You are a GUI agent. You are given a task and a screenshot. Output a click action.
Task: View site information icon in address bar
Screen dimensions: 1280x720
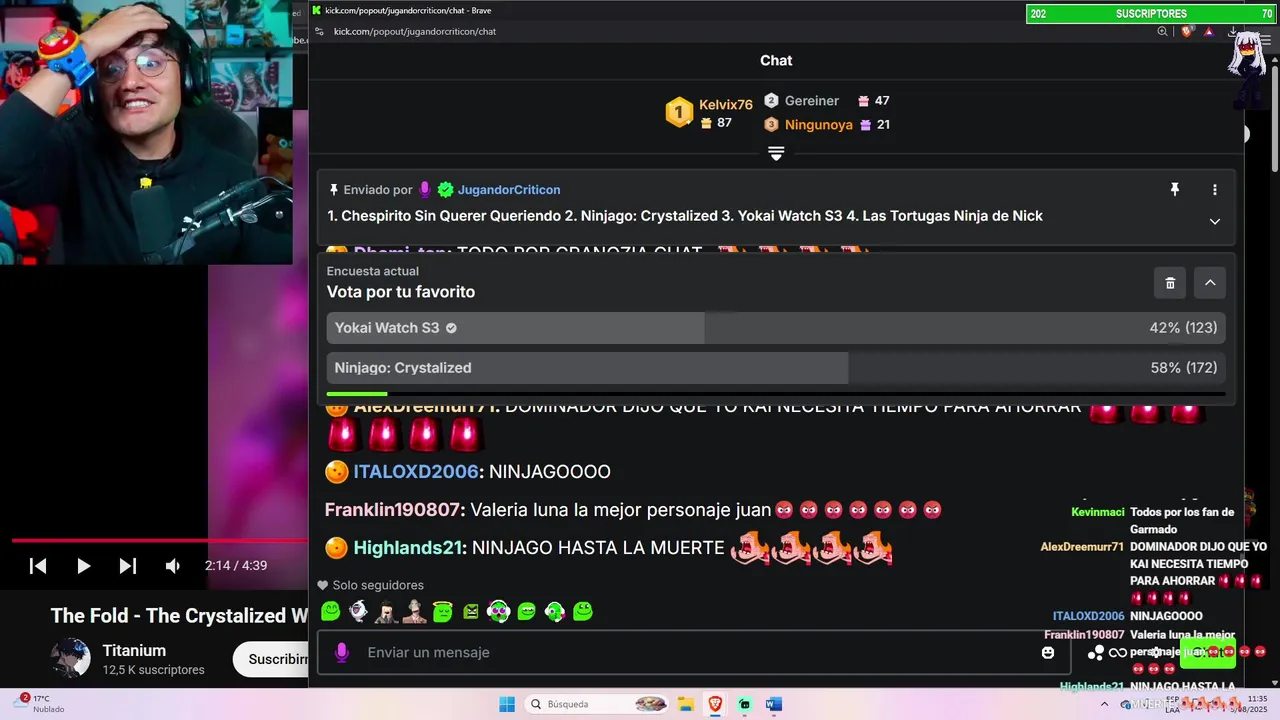click(x=319, y=31)
